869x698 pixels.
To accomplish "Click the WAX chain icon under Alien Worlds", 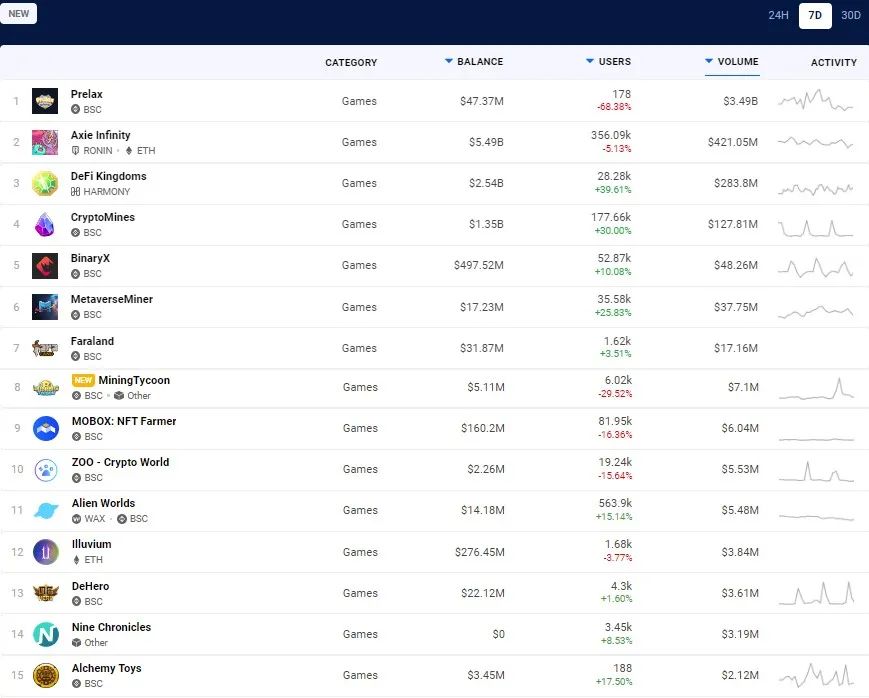I will coord(76,518).
